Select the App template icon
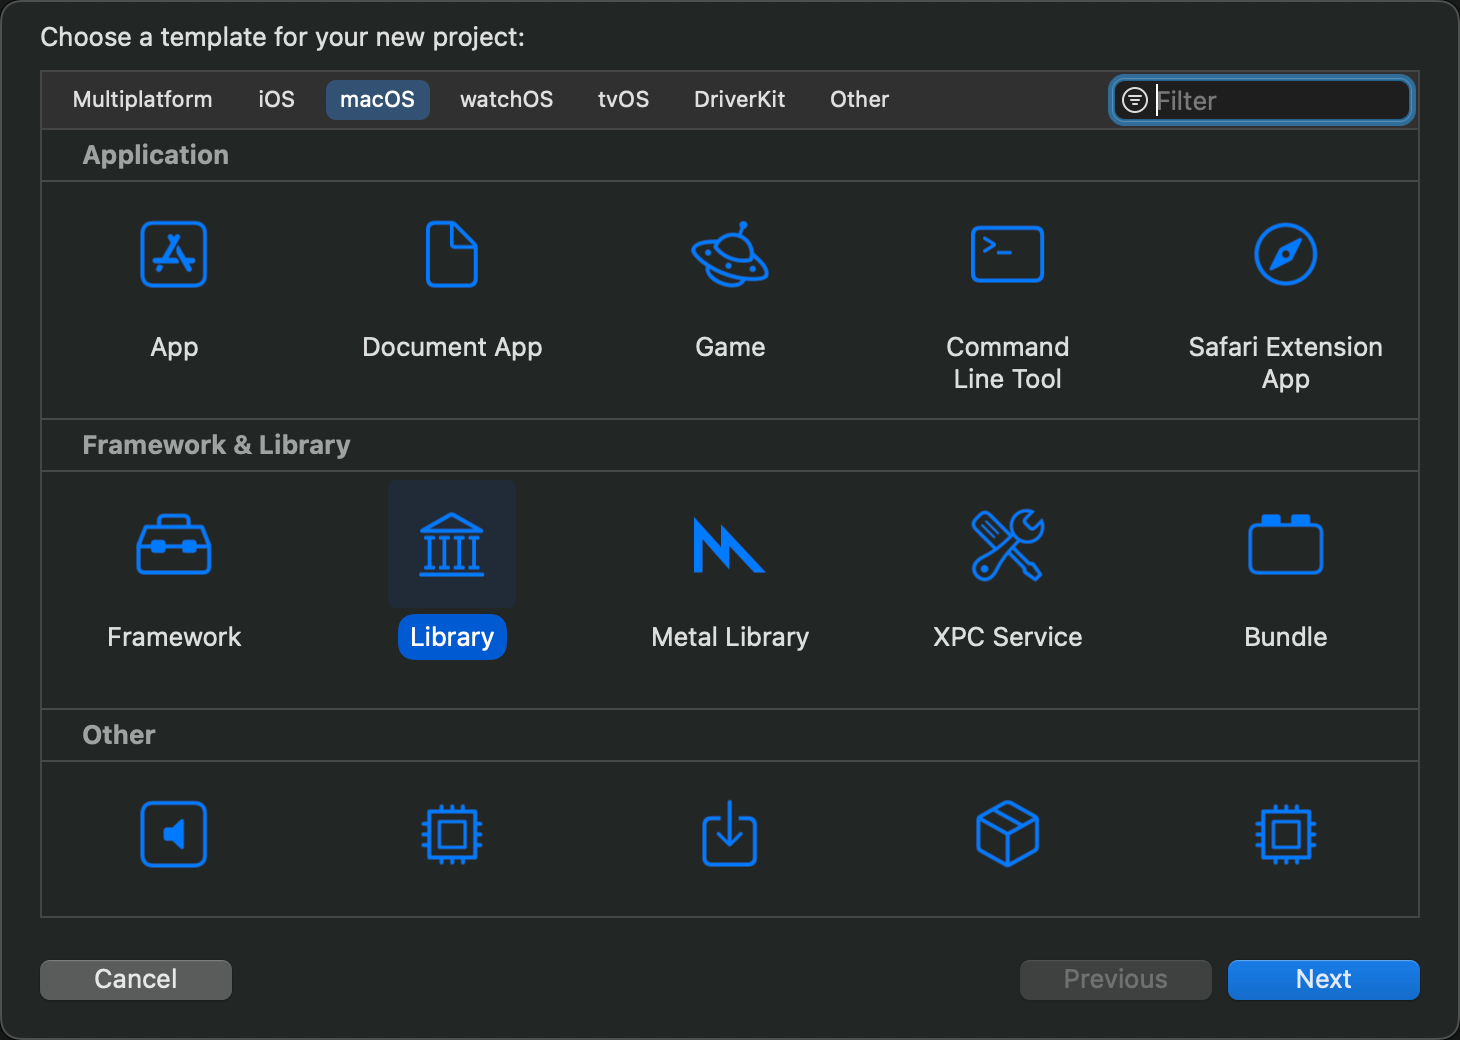 (x=174, y=254)
